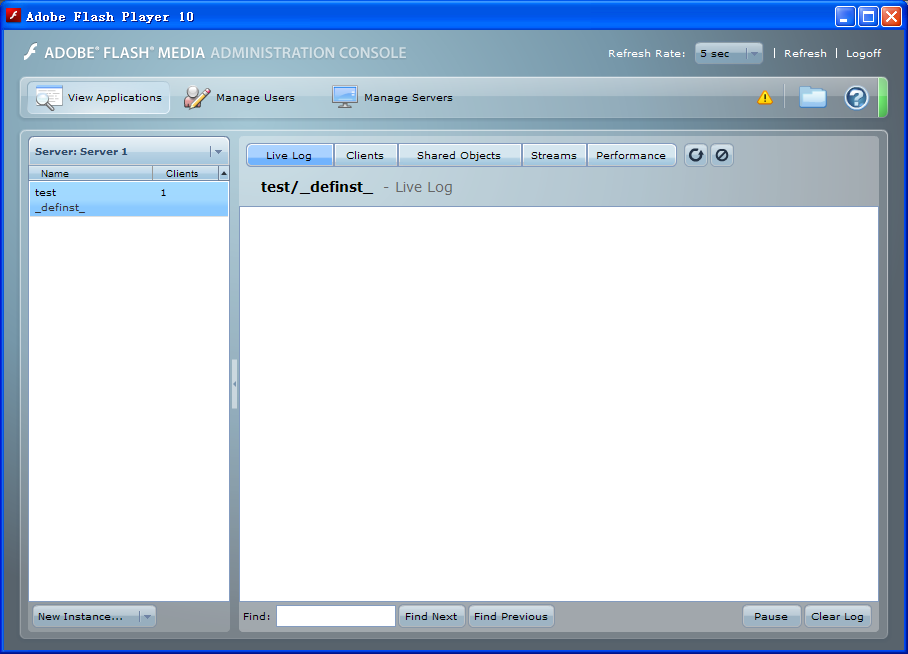Sort by the Clients column header
This screenshot has height=654, width=908.
(x=185, y=173)
